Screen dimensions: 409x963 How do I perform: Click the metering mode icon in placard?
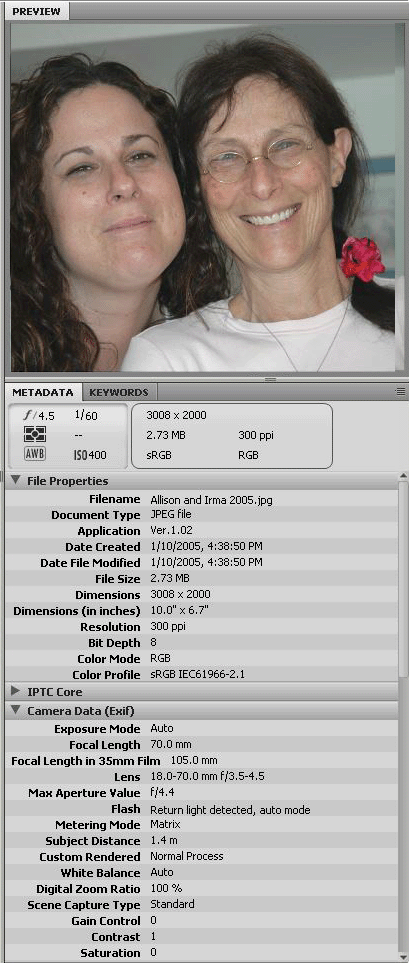coord(34,435)
